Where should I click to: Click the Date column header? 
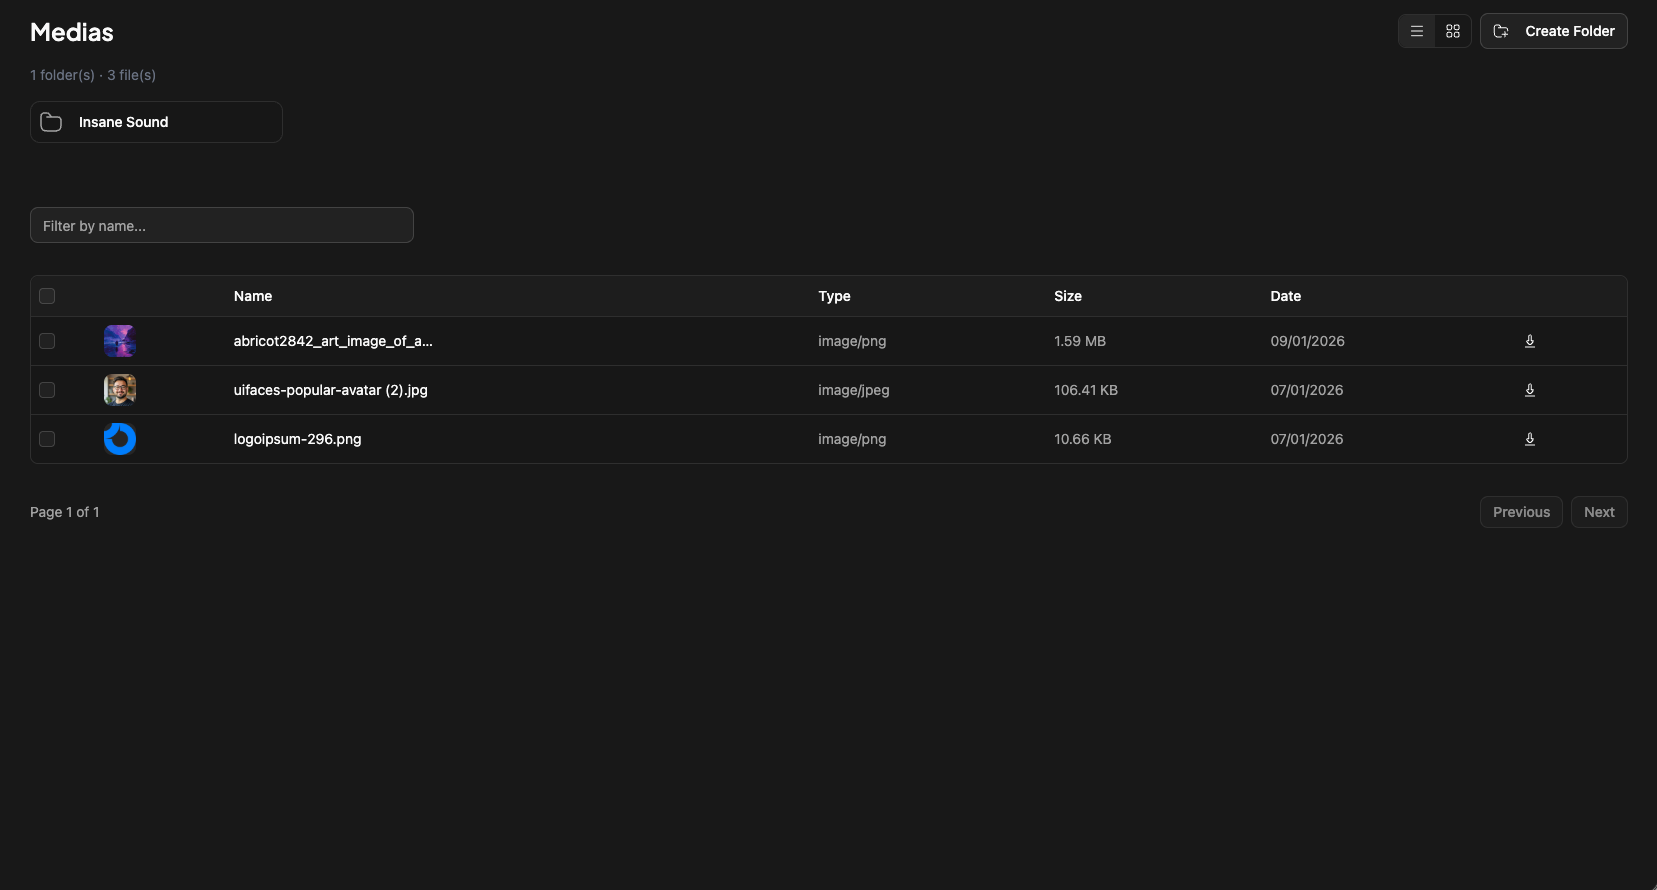[1286, 296]
